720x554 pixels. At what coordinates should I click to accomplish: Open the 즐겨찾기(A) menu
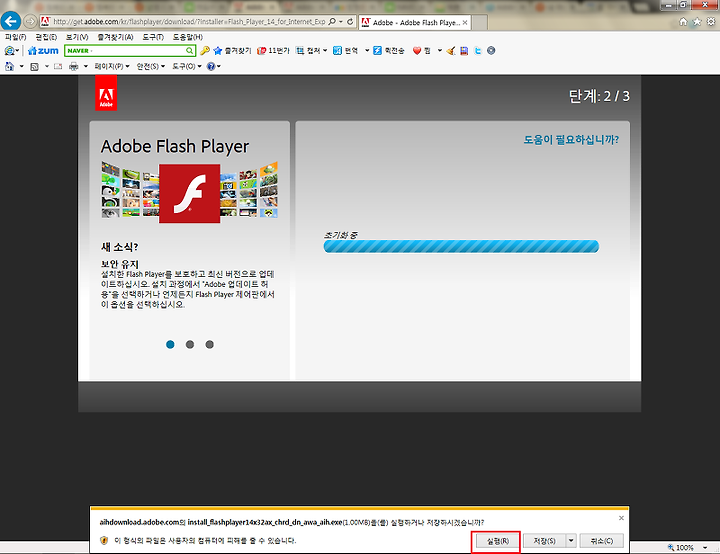pyautogui.click(x=115, y=37)
